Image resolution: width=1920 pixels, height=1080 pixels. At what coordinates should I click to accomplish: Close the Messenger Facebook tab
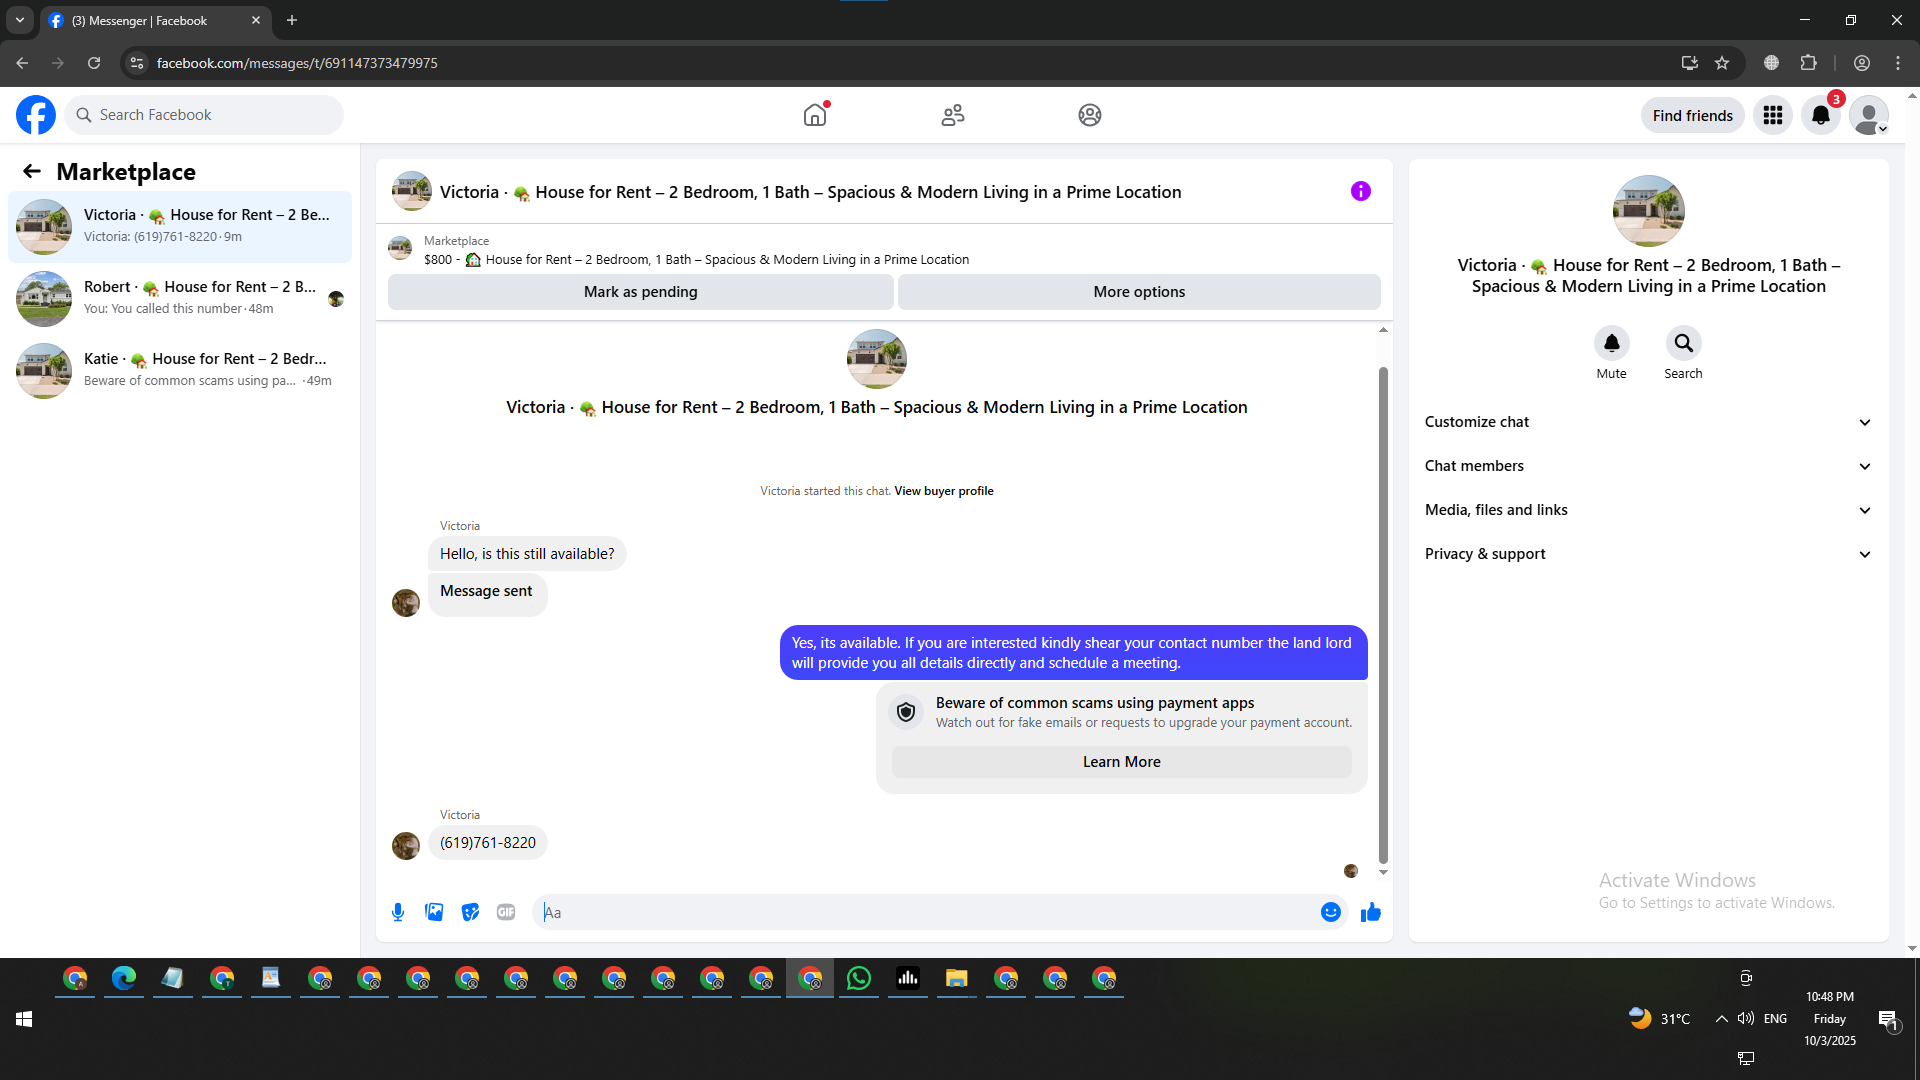256,20
